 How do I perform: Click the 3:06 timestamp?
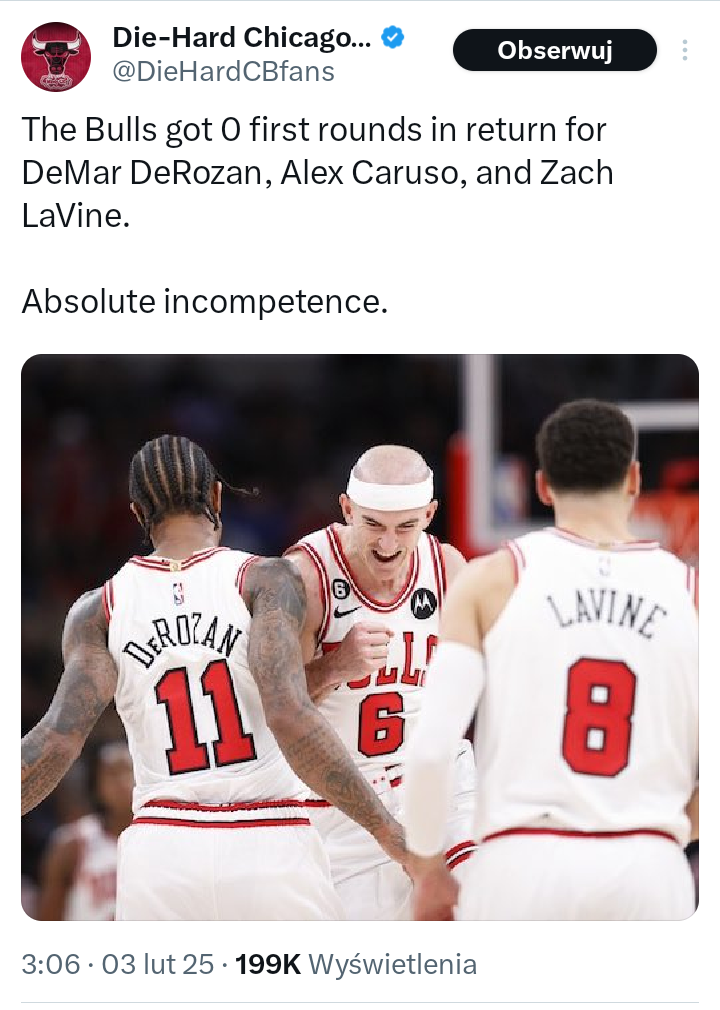[x=51, y=965]
